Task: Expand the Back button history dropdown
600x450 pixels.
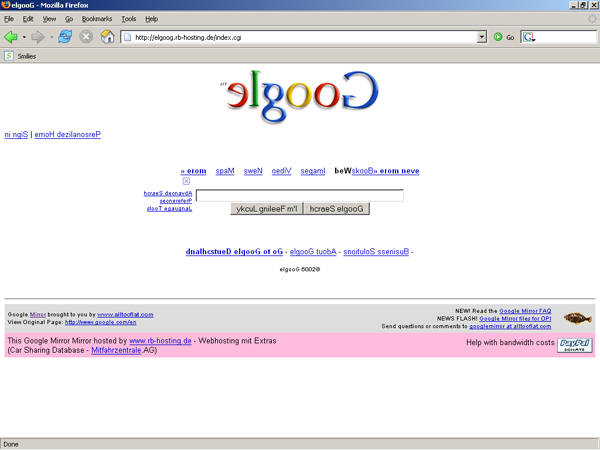Action: [24, 37]
